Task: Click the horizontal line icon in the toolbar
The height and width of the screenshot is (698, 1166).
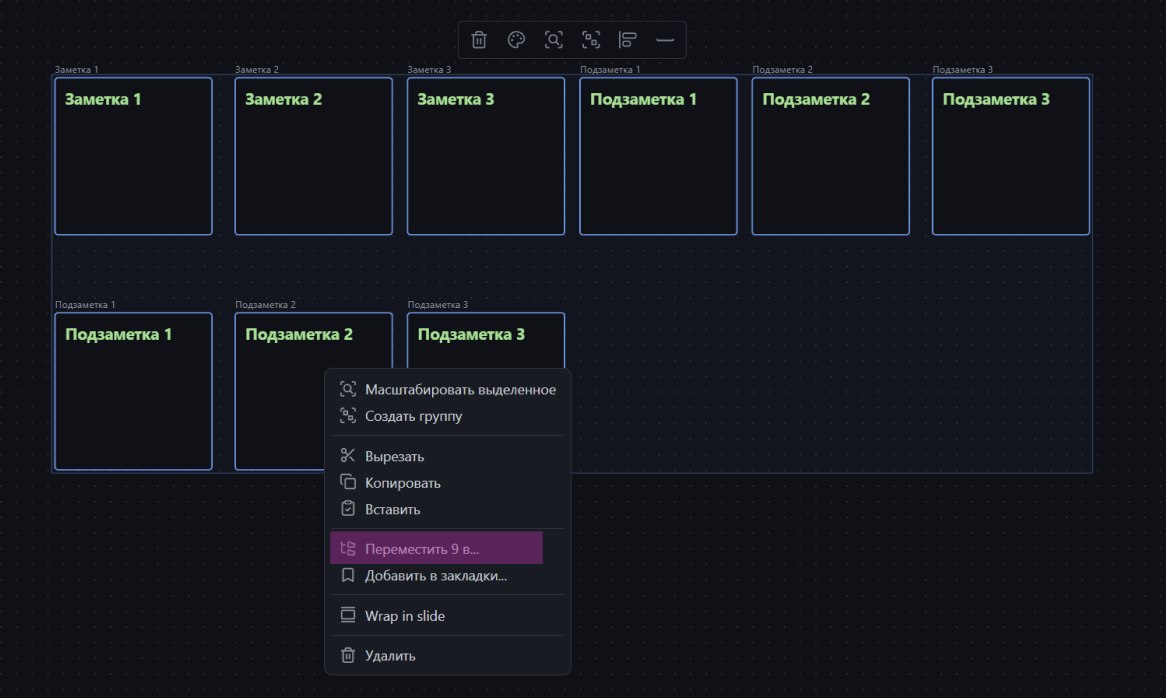Action: pos(665,40)
